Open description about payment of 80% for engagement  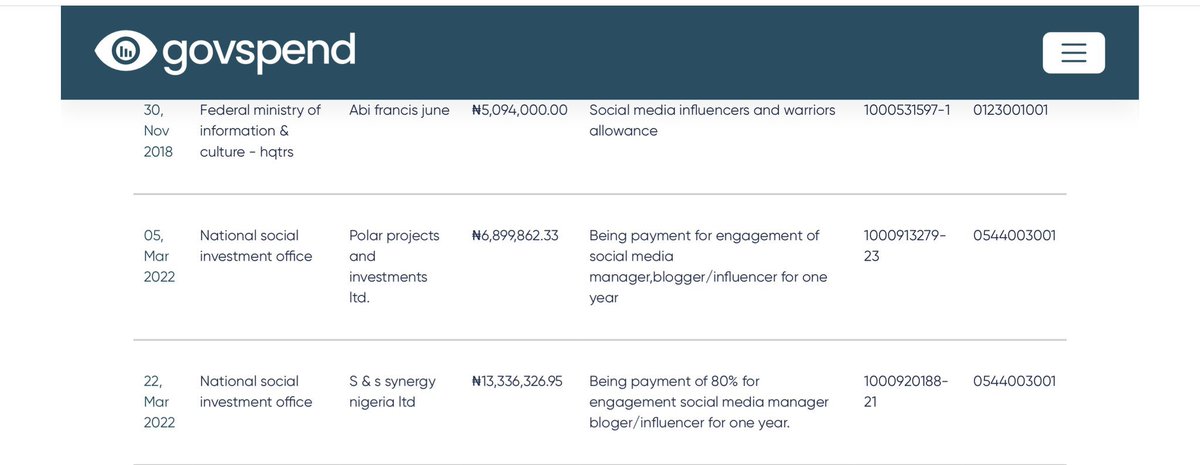709,401
